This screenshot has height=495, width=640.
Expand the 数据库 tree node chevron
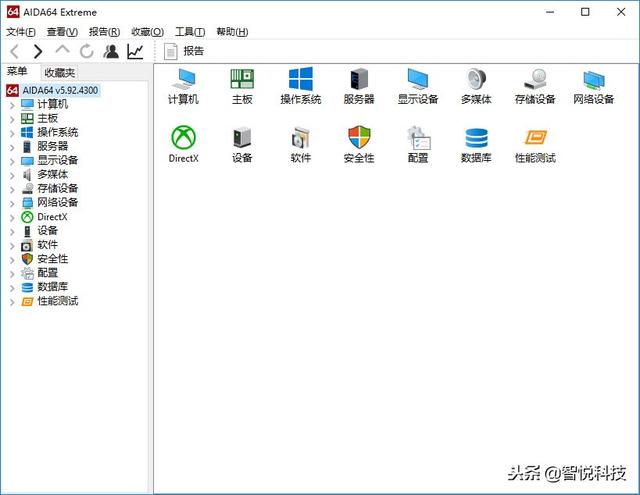[12, 288]
